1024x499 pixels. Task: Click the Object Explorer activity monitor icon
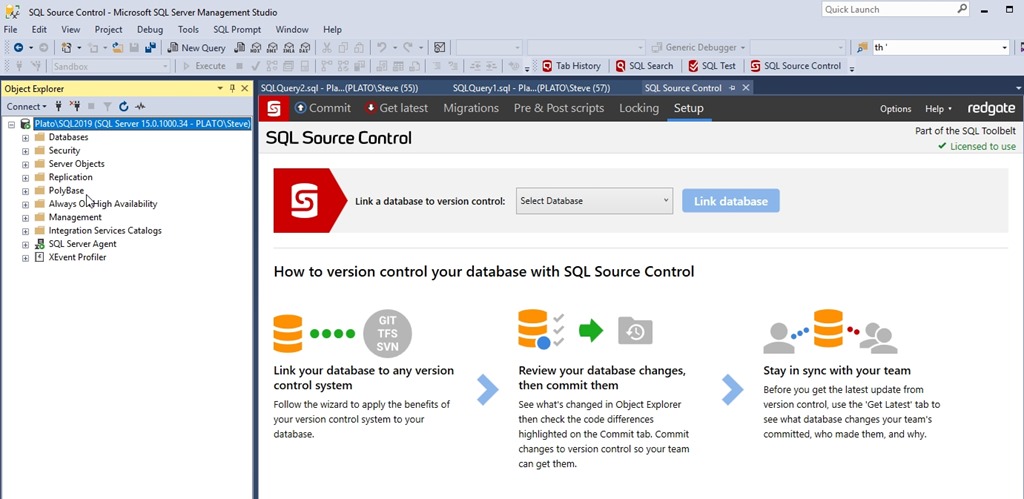pyautogui.click(x=141, y=106)
